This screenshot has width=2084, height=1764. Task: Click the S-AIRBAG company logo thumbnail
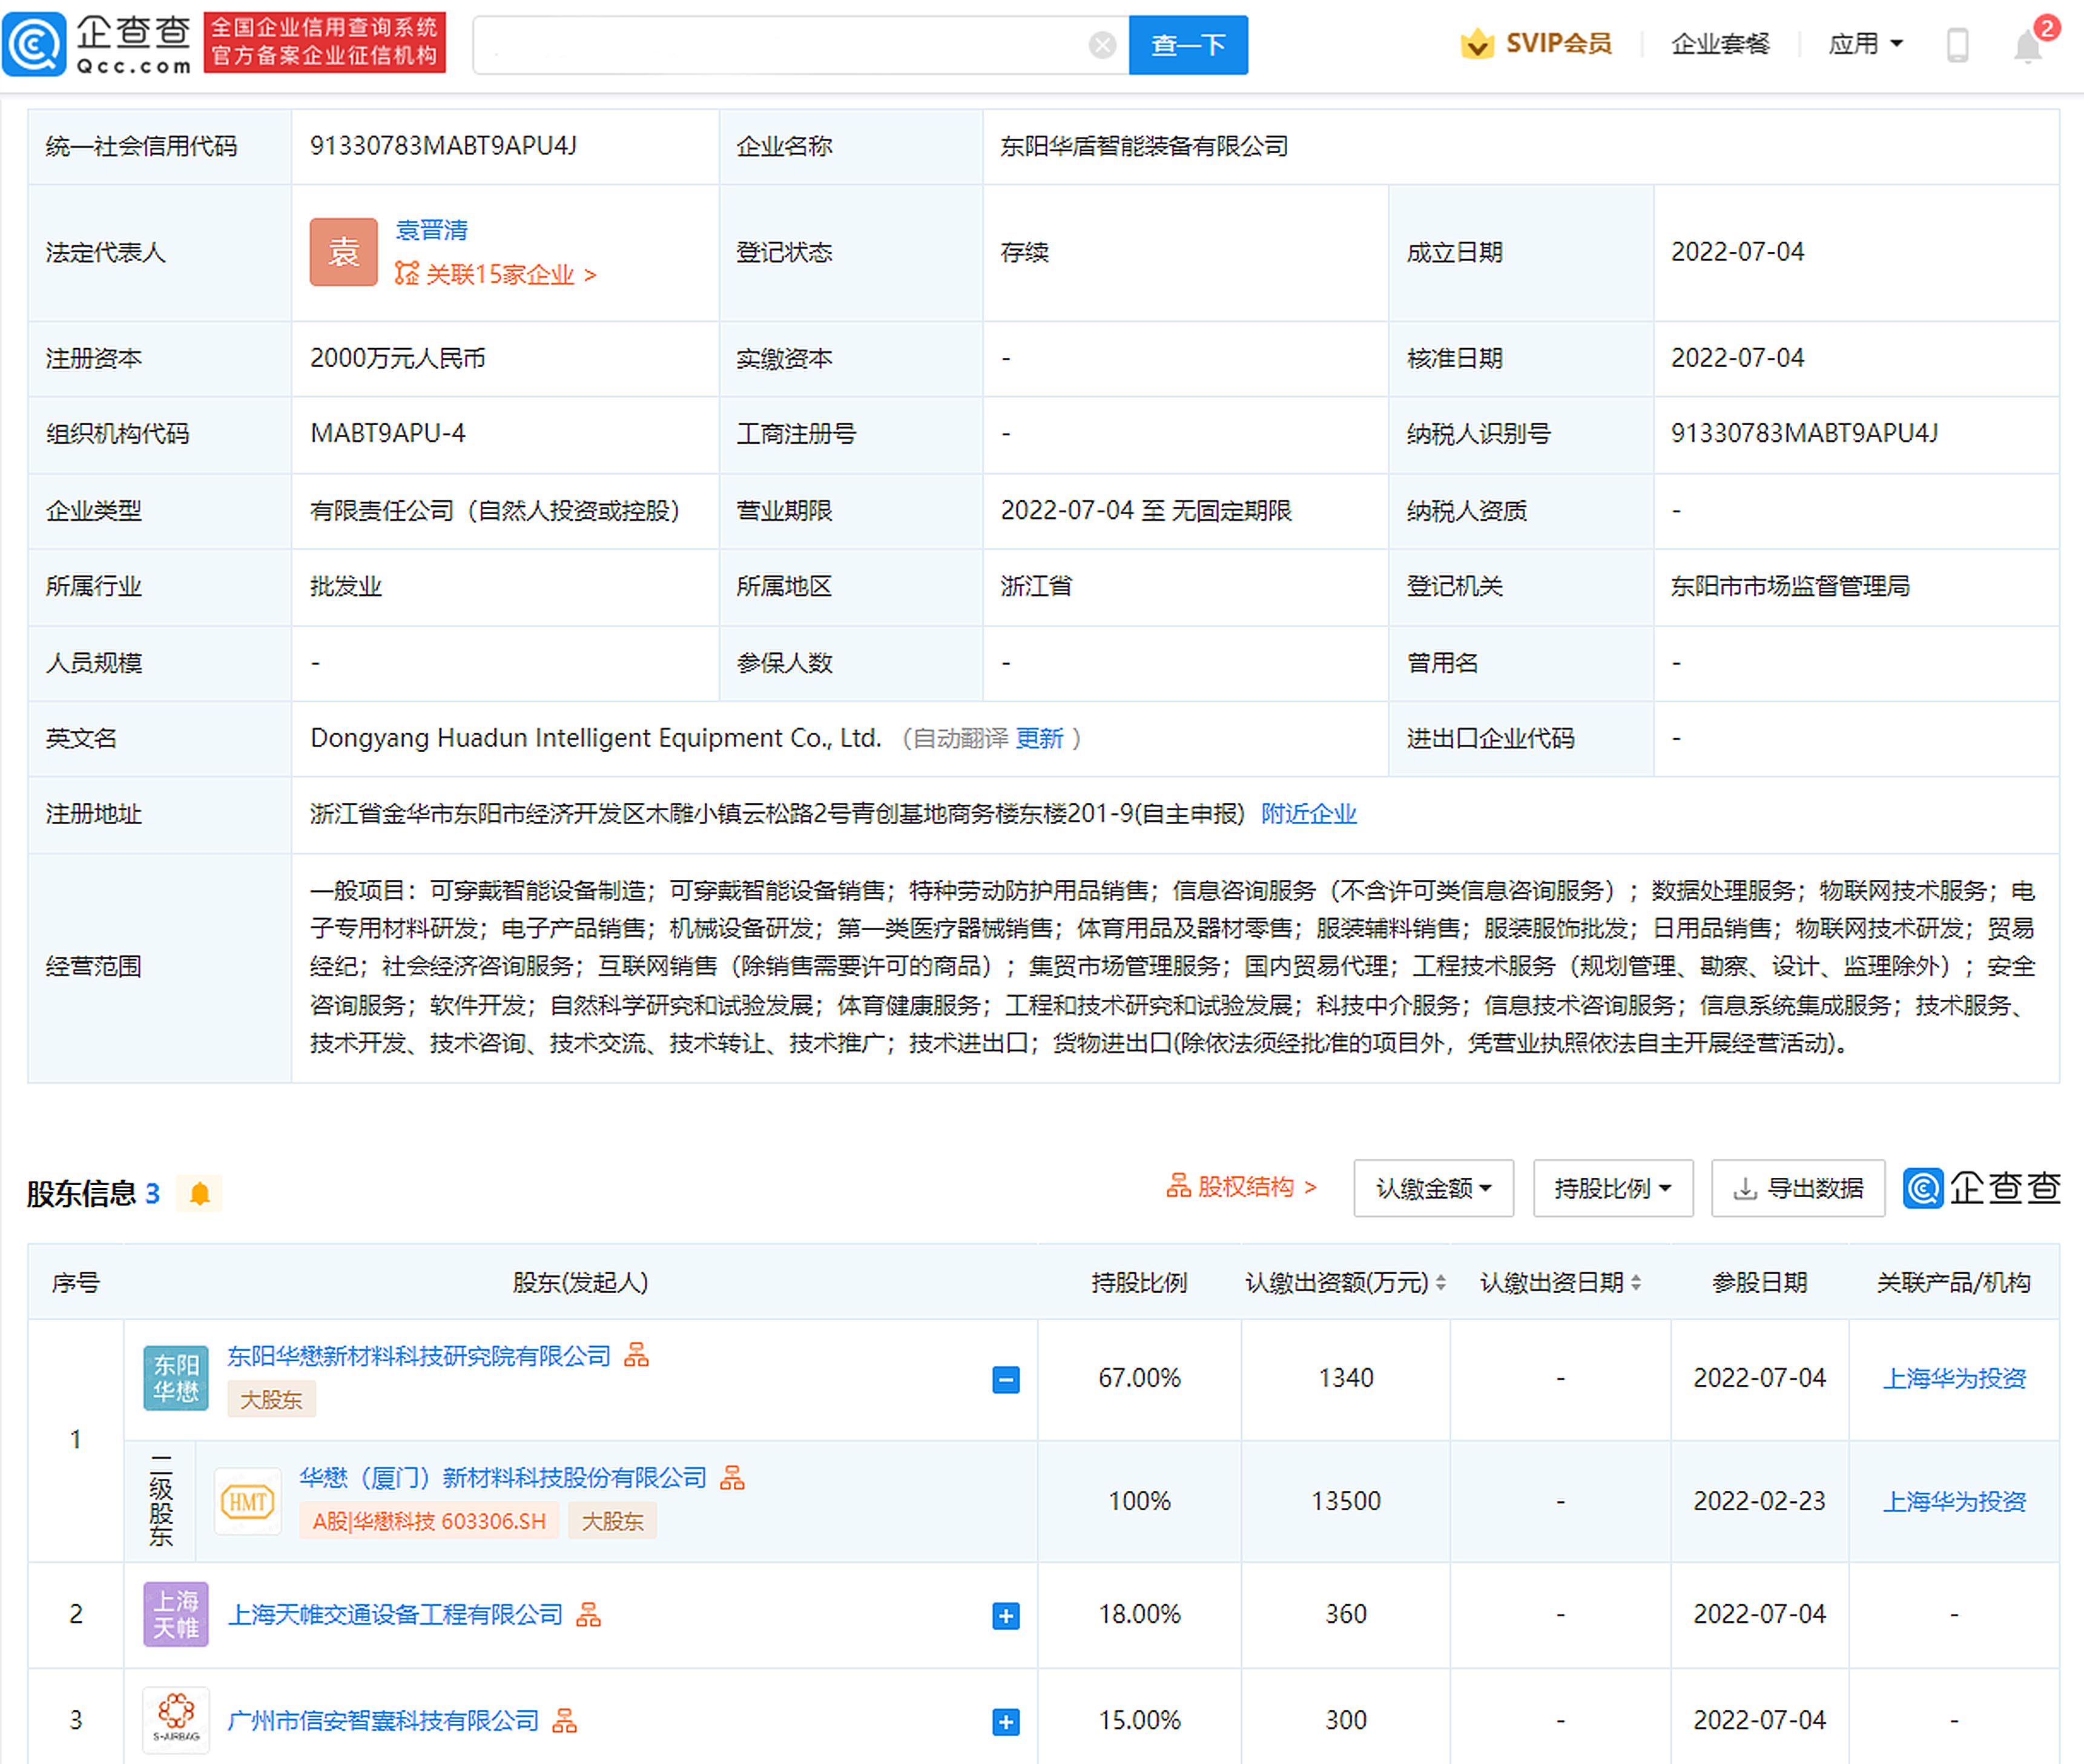click(x=175, y=1720)
